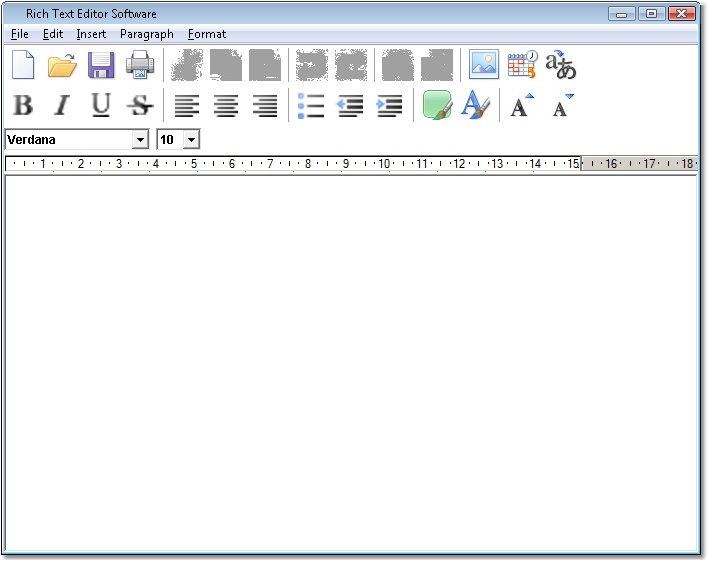Toggle italic formatting
The image size is (708, 562).
[x=62, y=105]
